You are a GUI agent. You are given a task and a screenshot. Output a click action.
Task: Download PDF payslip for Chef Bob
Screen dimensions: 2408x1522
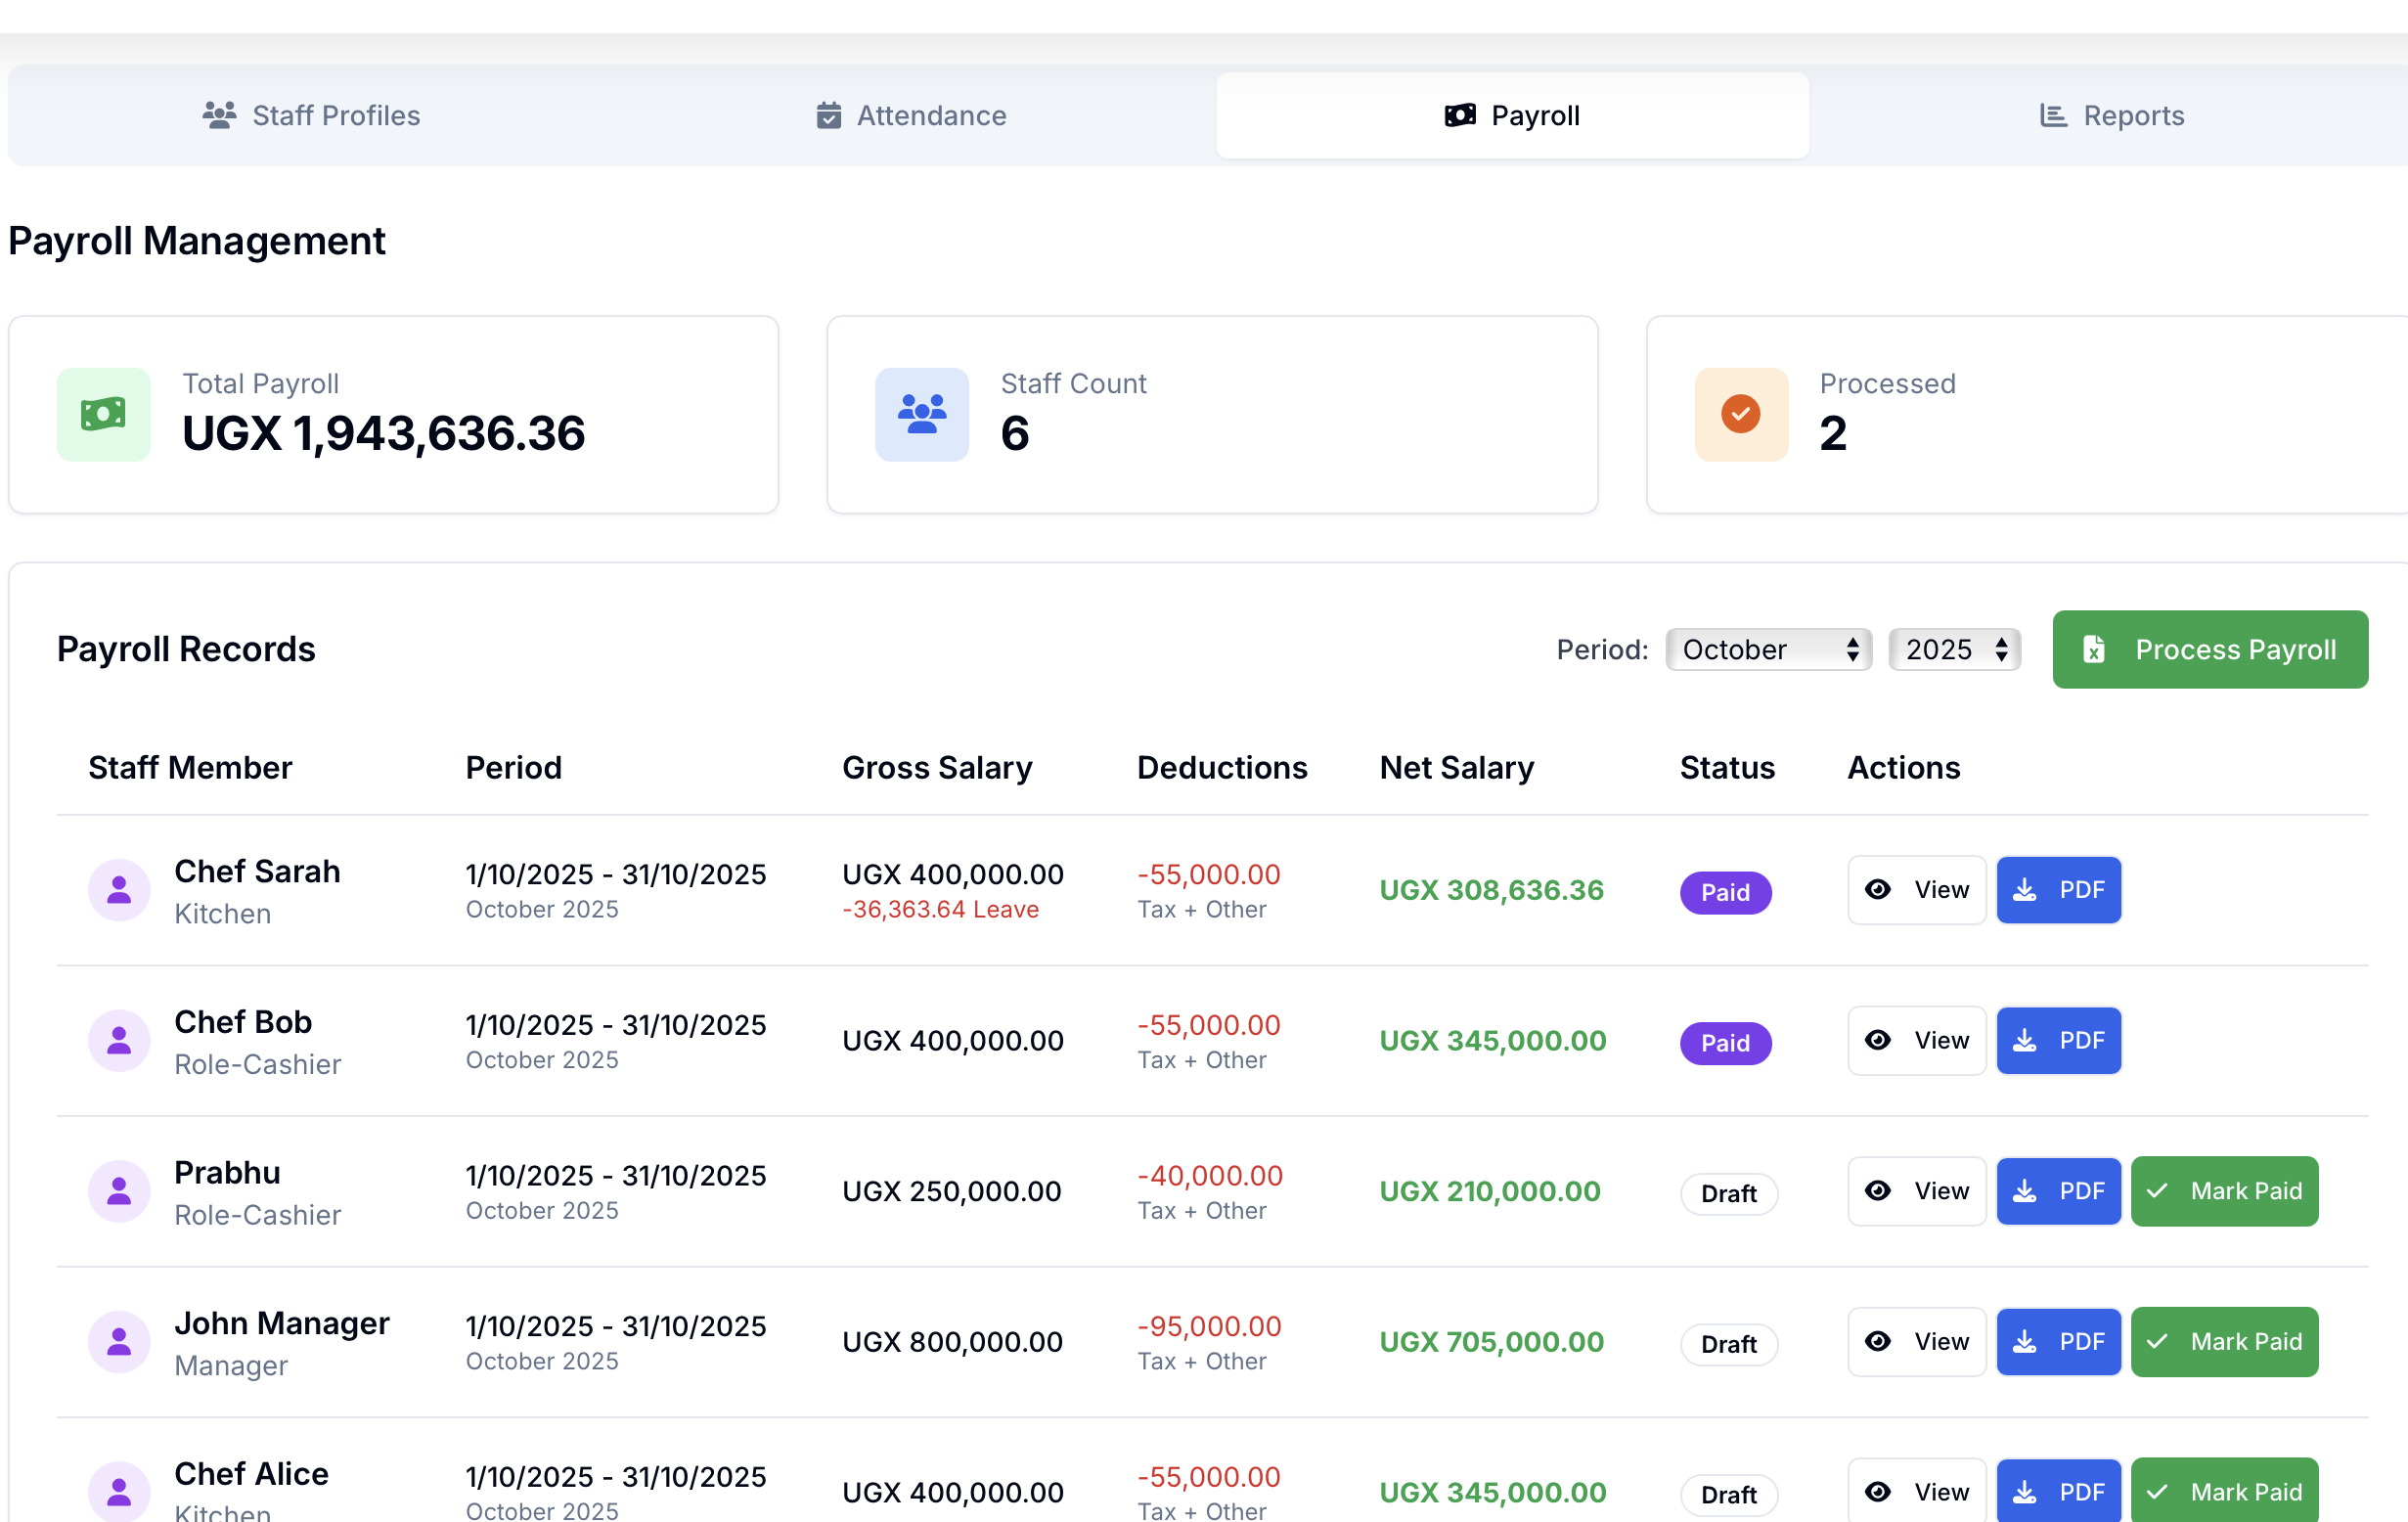click(x=2058, y=1041)
